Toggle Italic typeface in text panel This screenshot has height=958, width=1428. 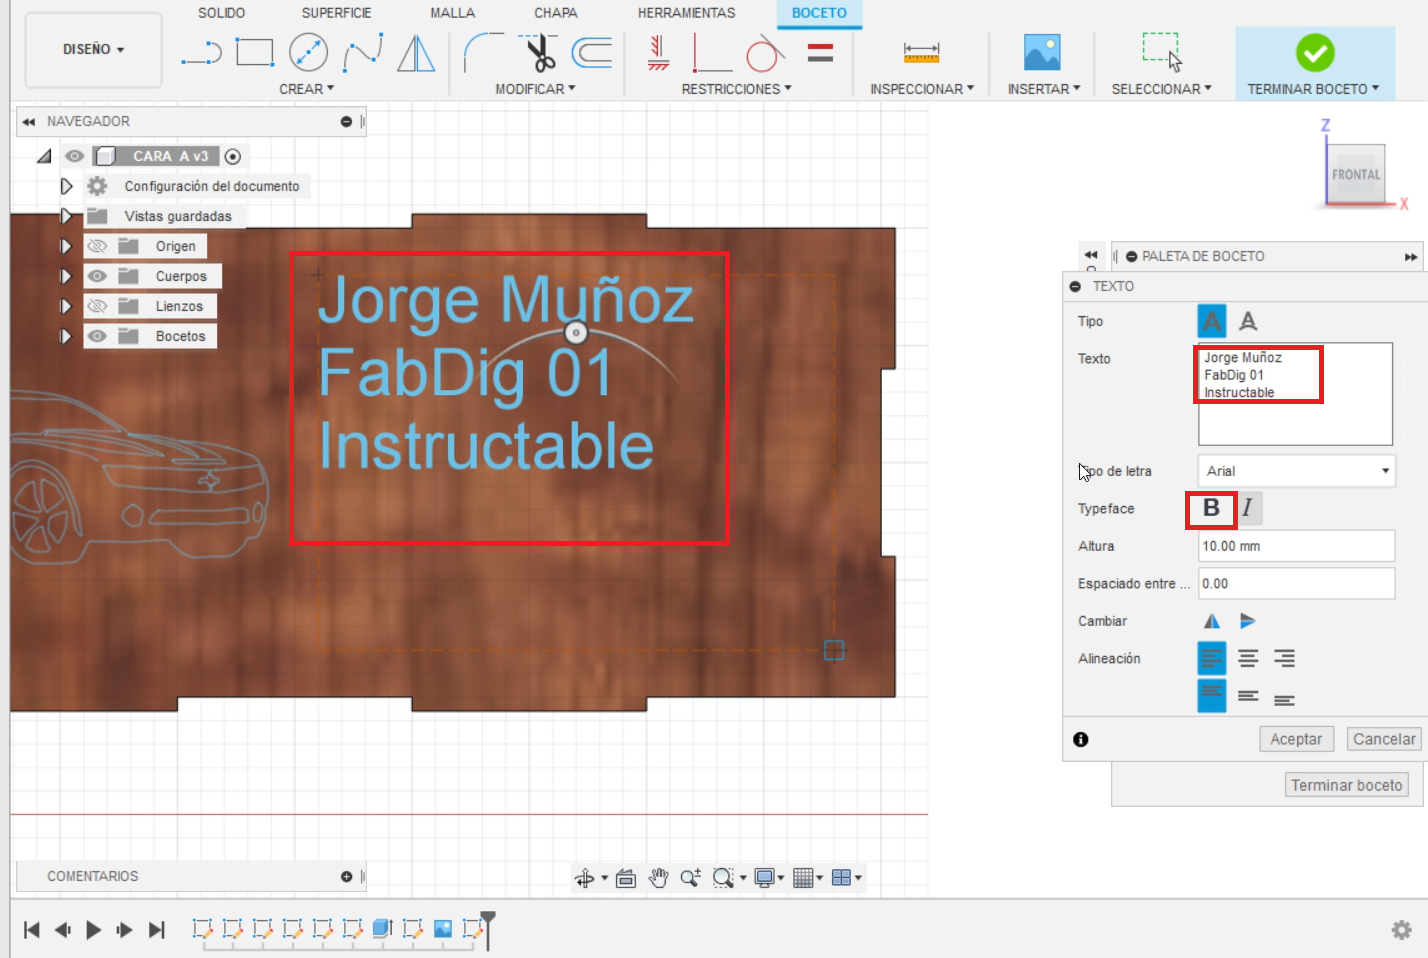pyautogui.click(x=1249, y=508)
